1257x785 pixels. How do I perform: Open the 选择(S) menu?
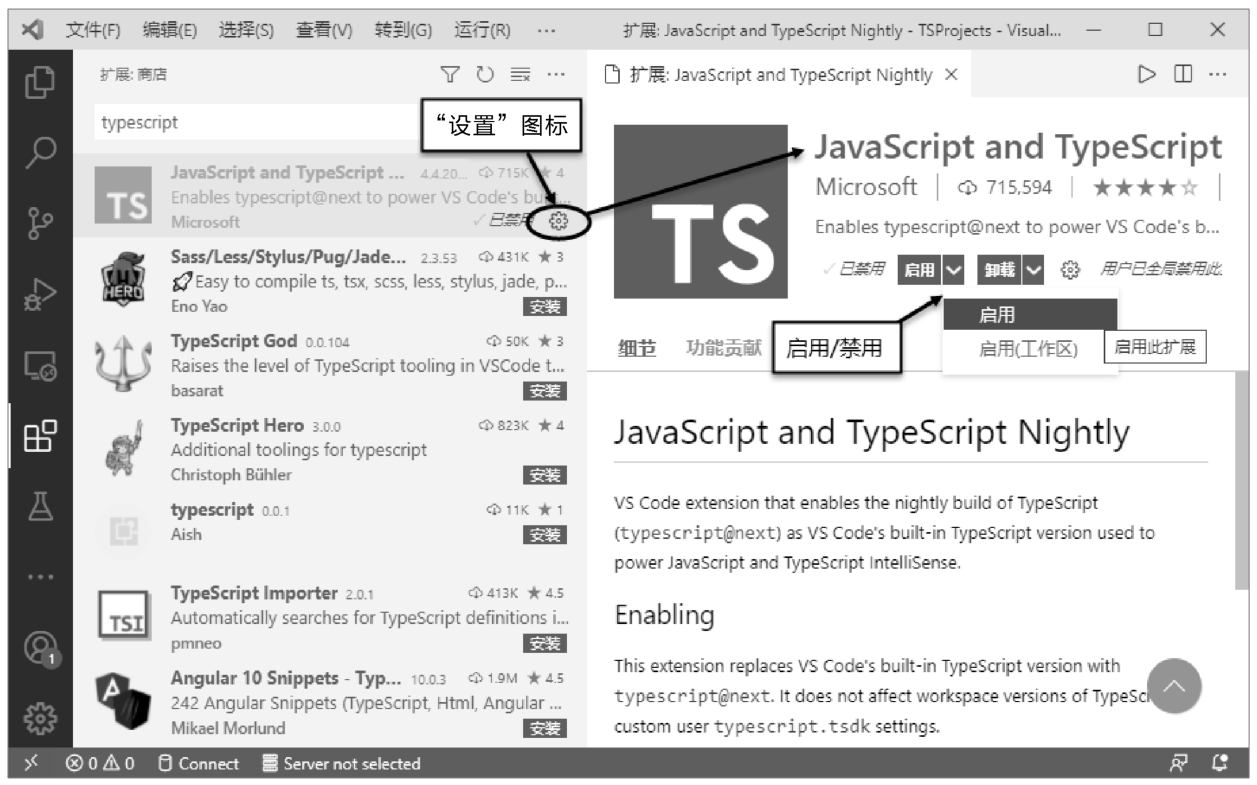(247, 30)
